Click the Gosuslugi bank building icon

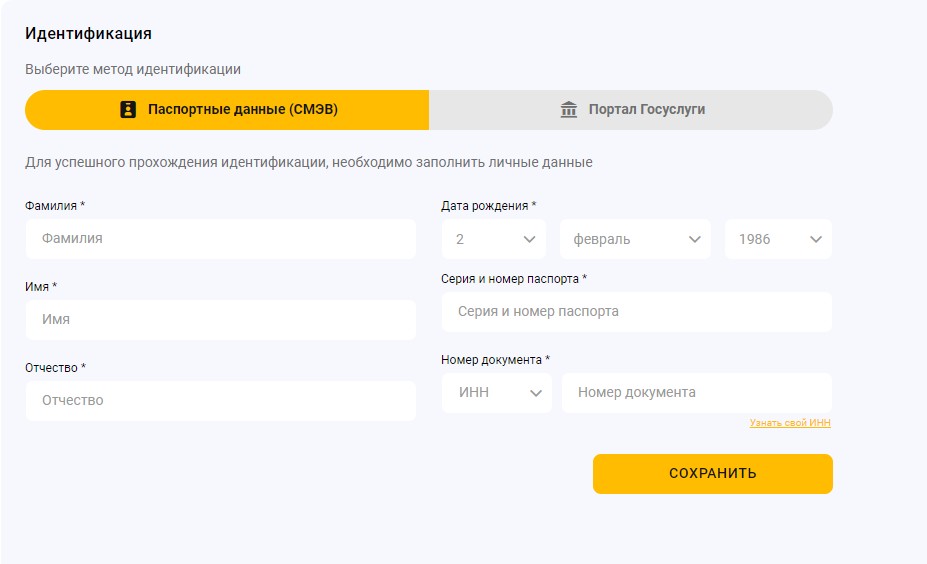569,109
